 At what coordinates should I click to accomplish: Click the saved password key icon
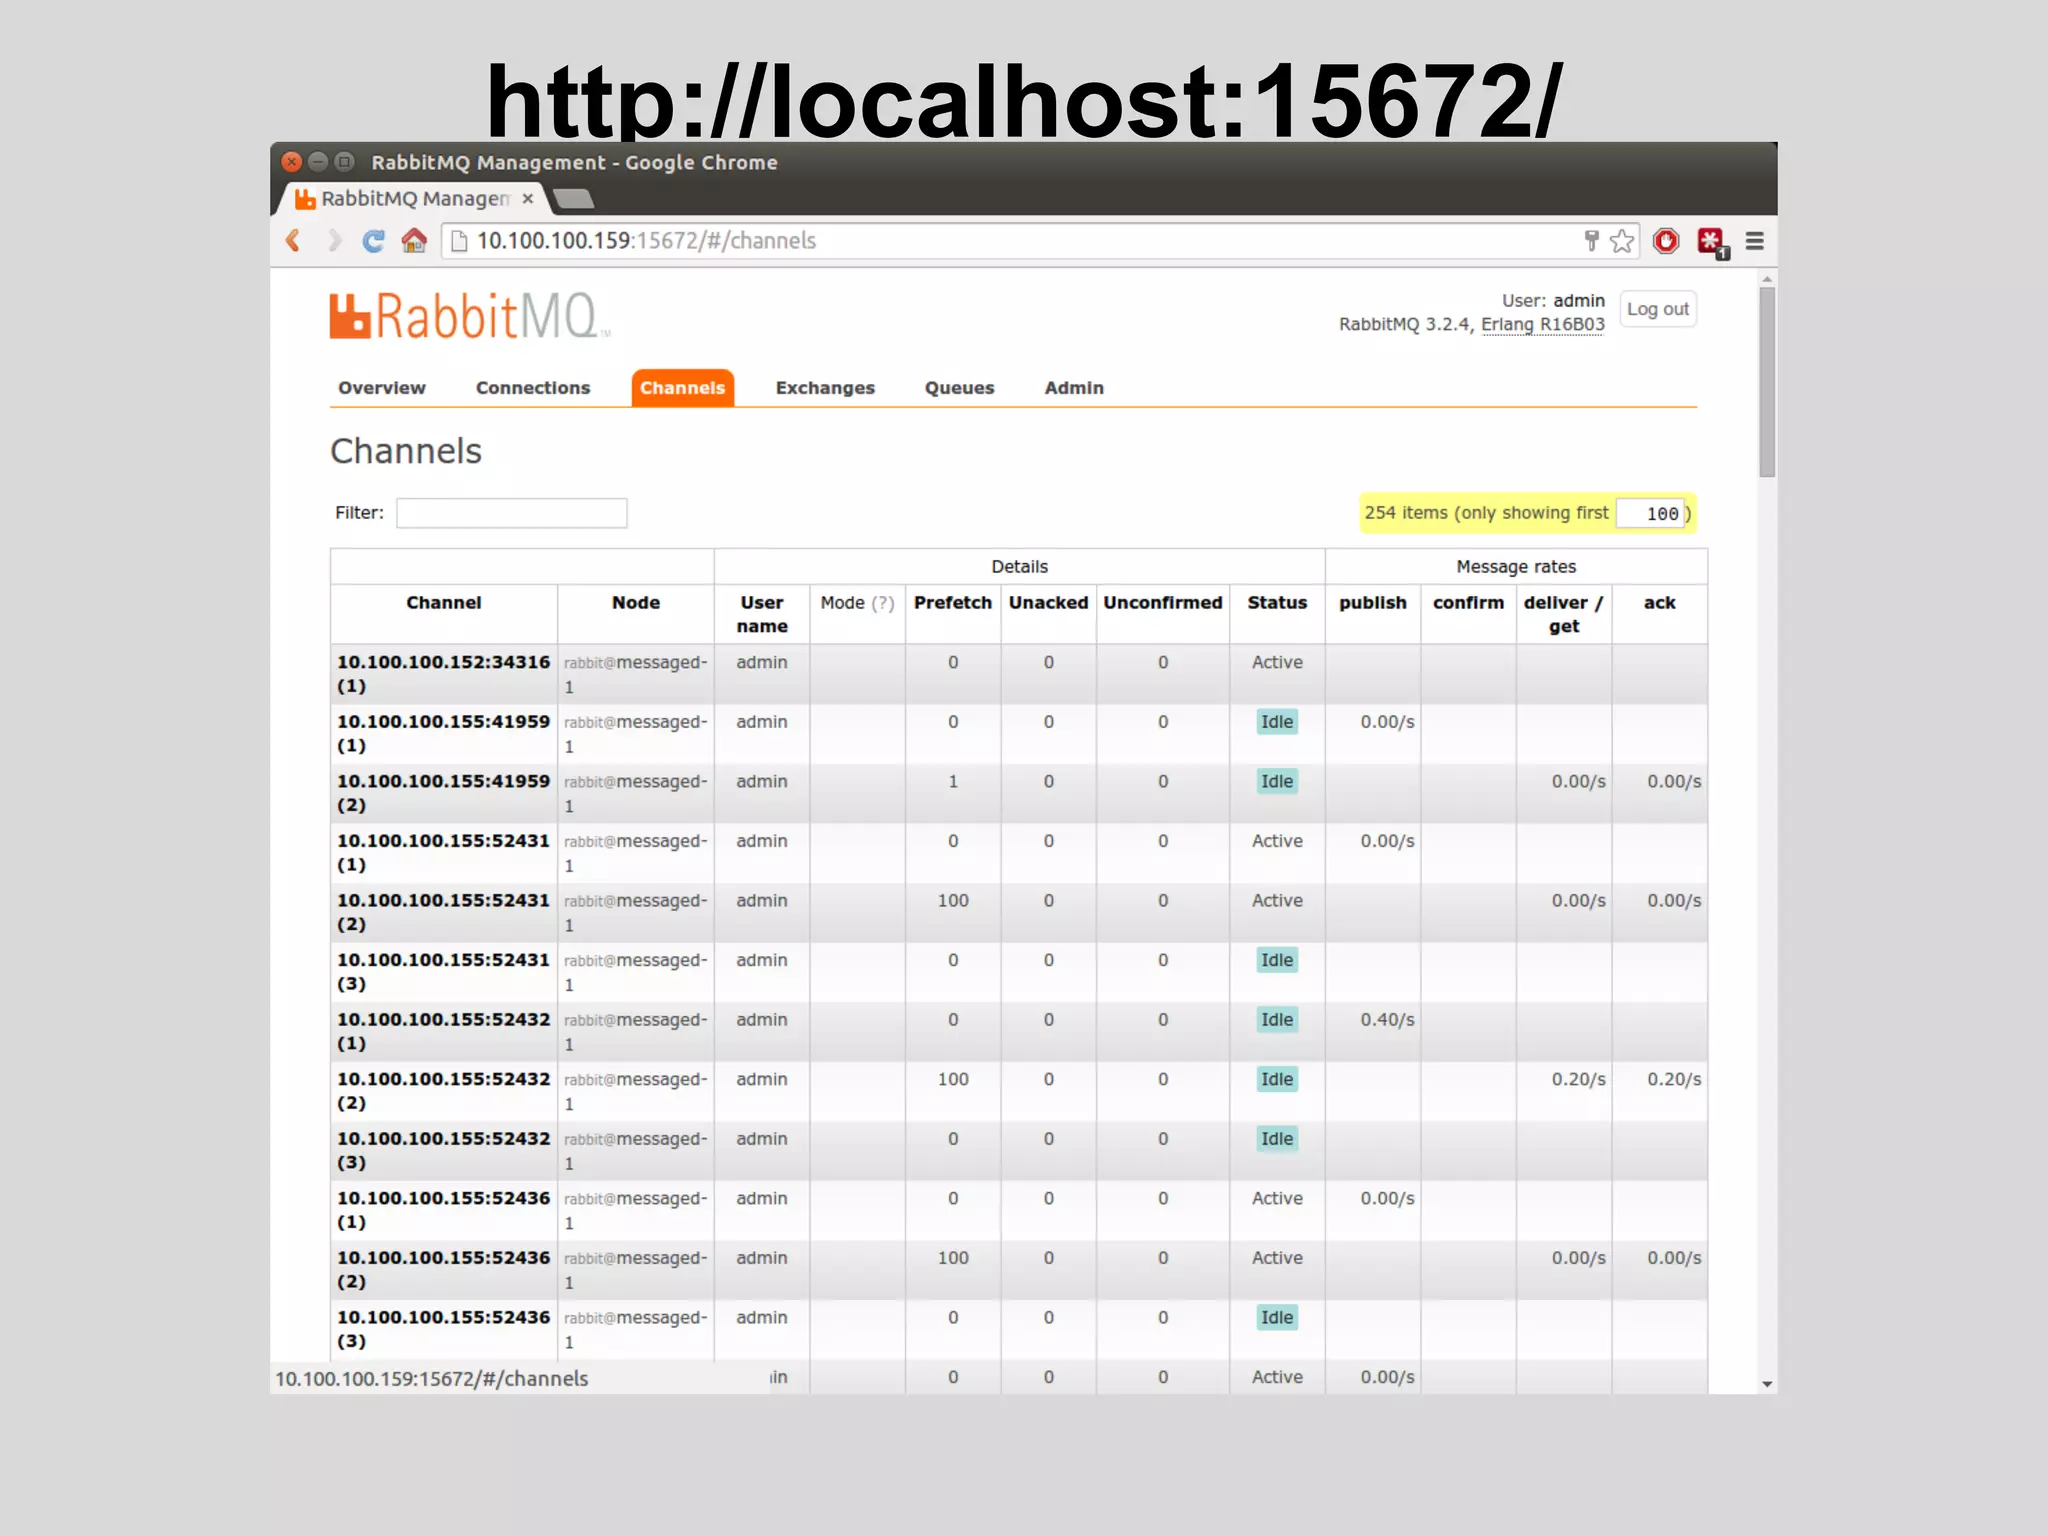(1591, 241)
